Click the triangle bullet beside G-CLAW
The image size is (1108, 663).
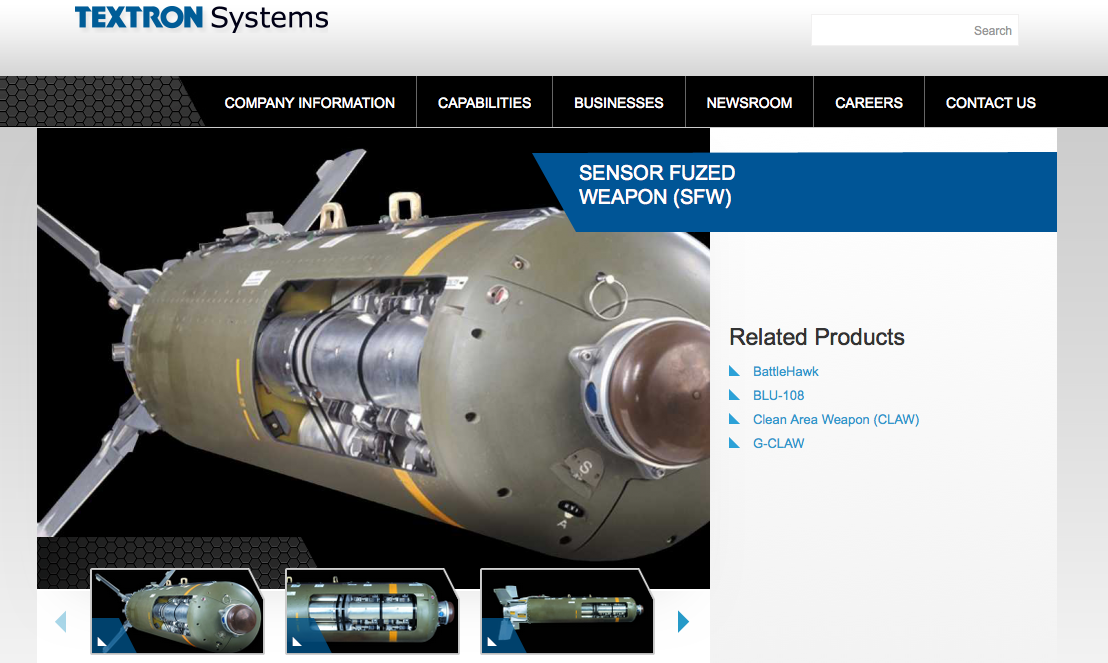[734, 443]
